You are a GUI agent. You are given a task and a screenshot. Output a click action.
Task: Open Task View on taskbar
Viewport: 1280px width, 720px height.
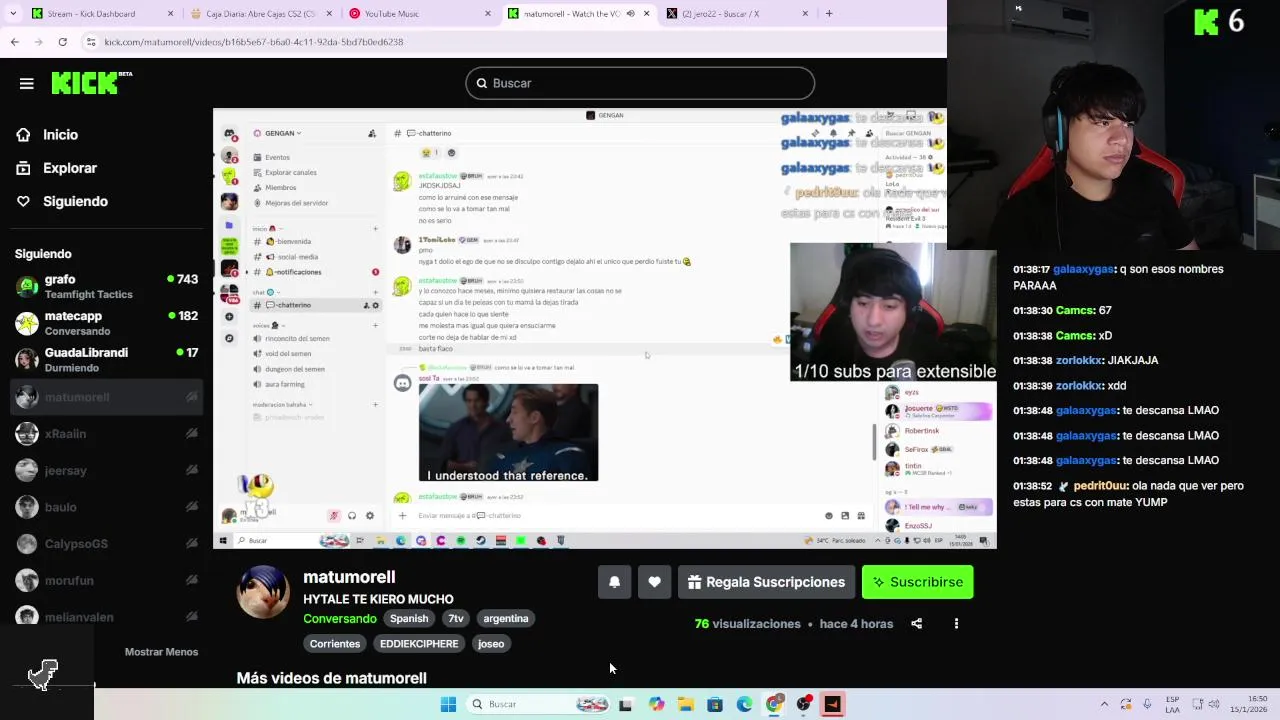tap(626, 705)
